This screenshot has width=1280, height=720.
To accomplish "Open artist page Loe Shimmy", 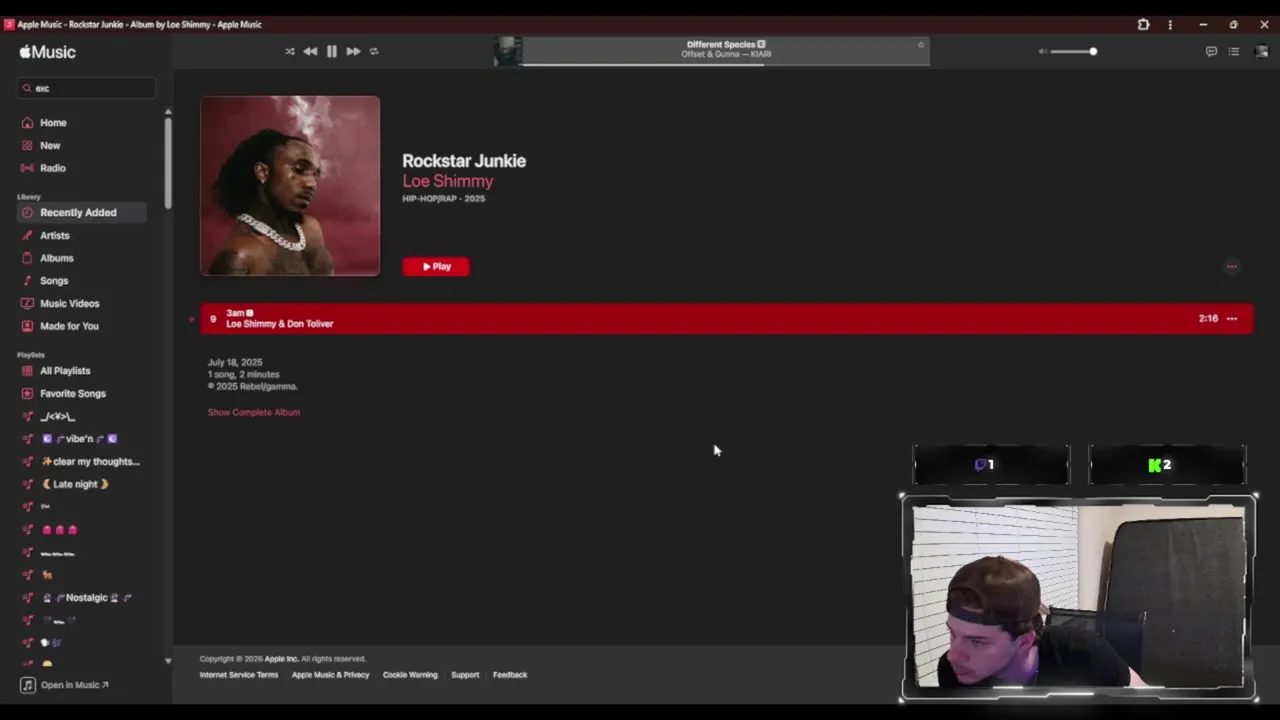I will pos(447,181).
